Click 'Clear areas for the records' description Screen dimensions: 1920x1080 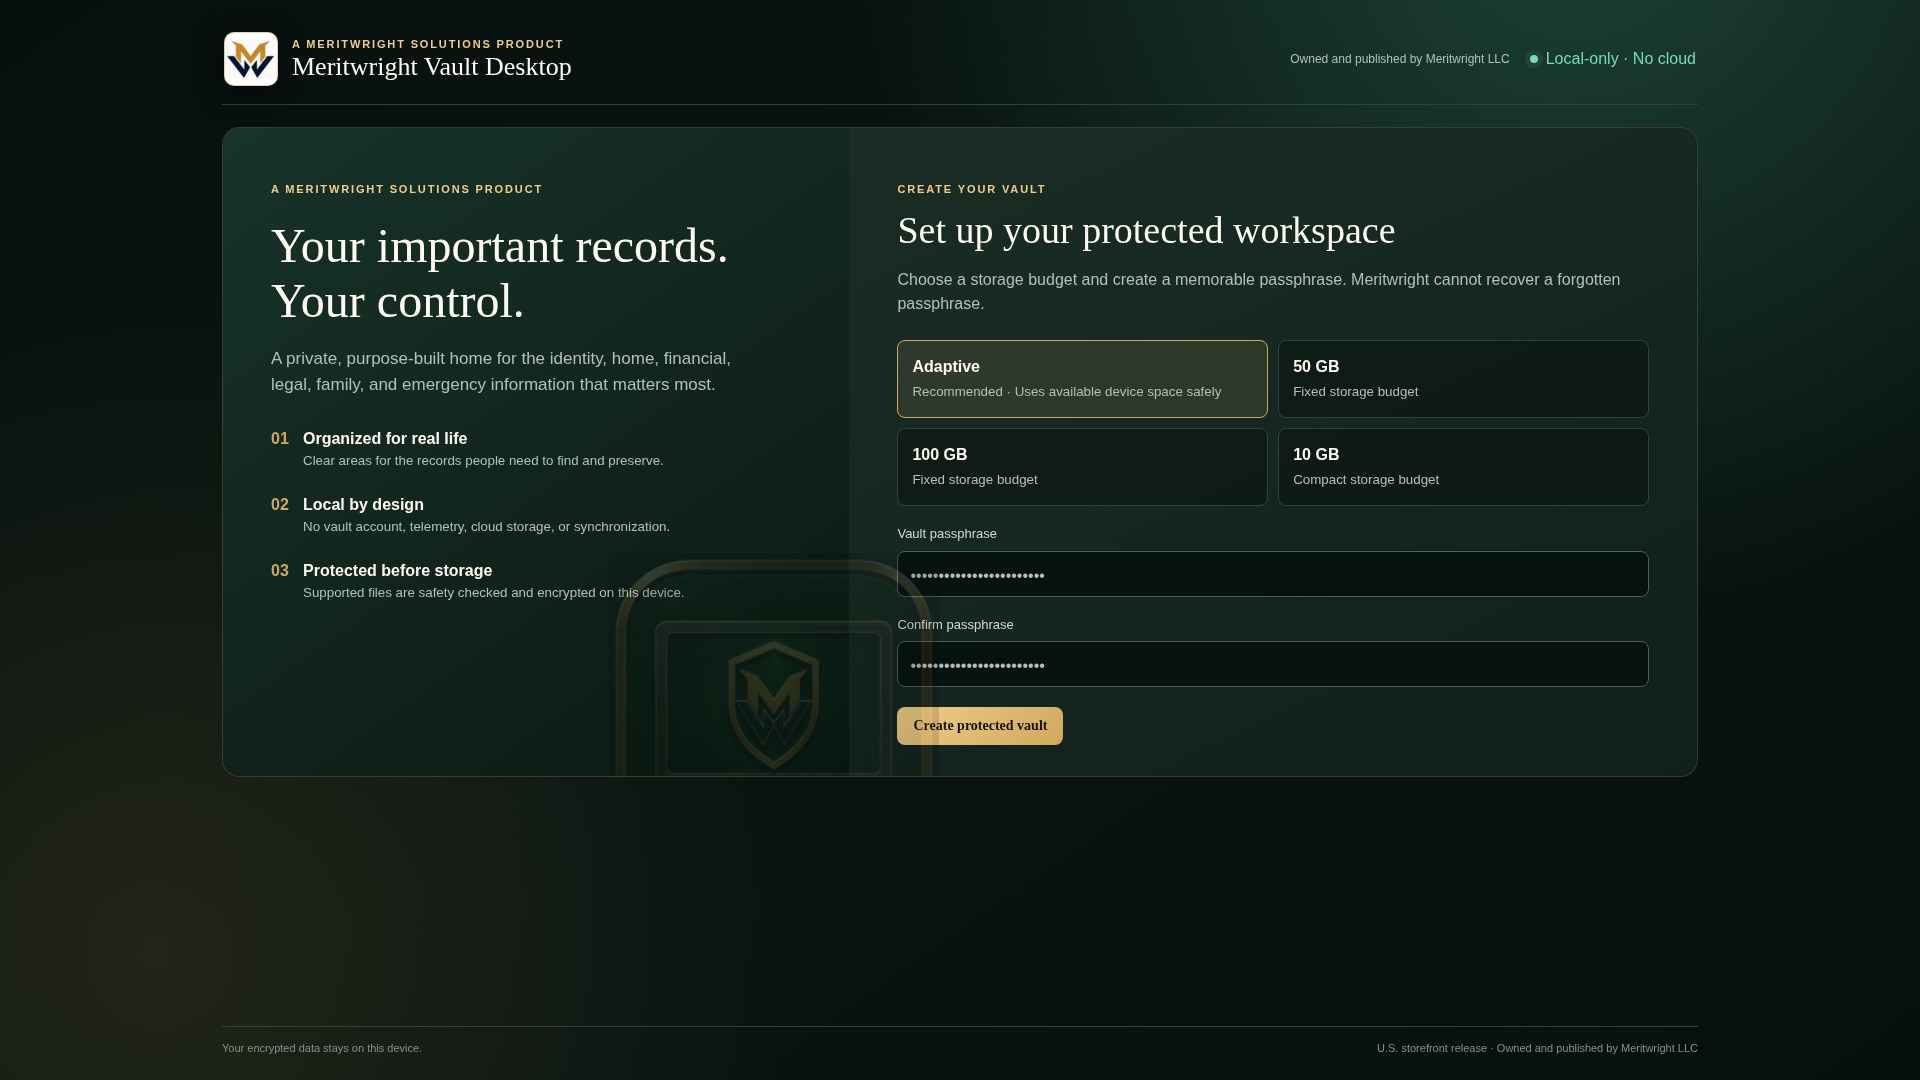click(x=483, y=461)
